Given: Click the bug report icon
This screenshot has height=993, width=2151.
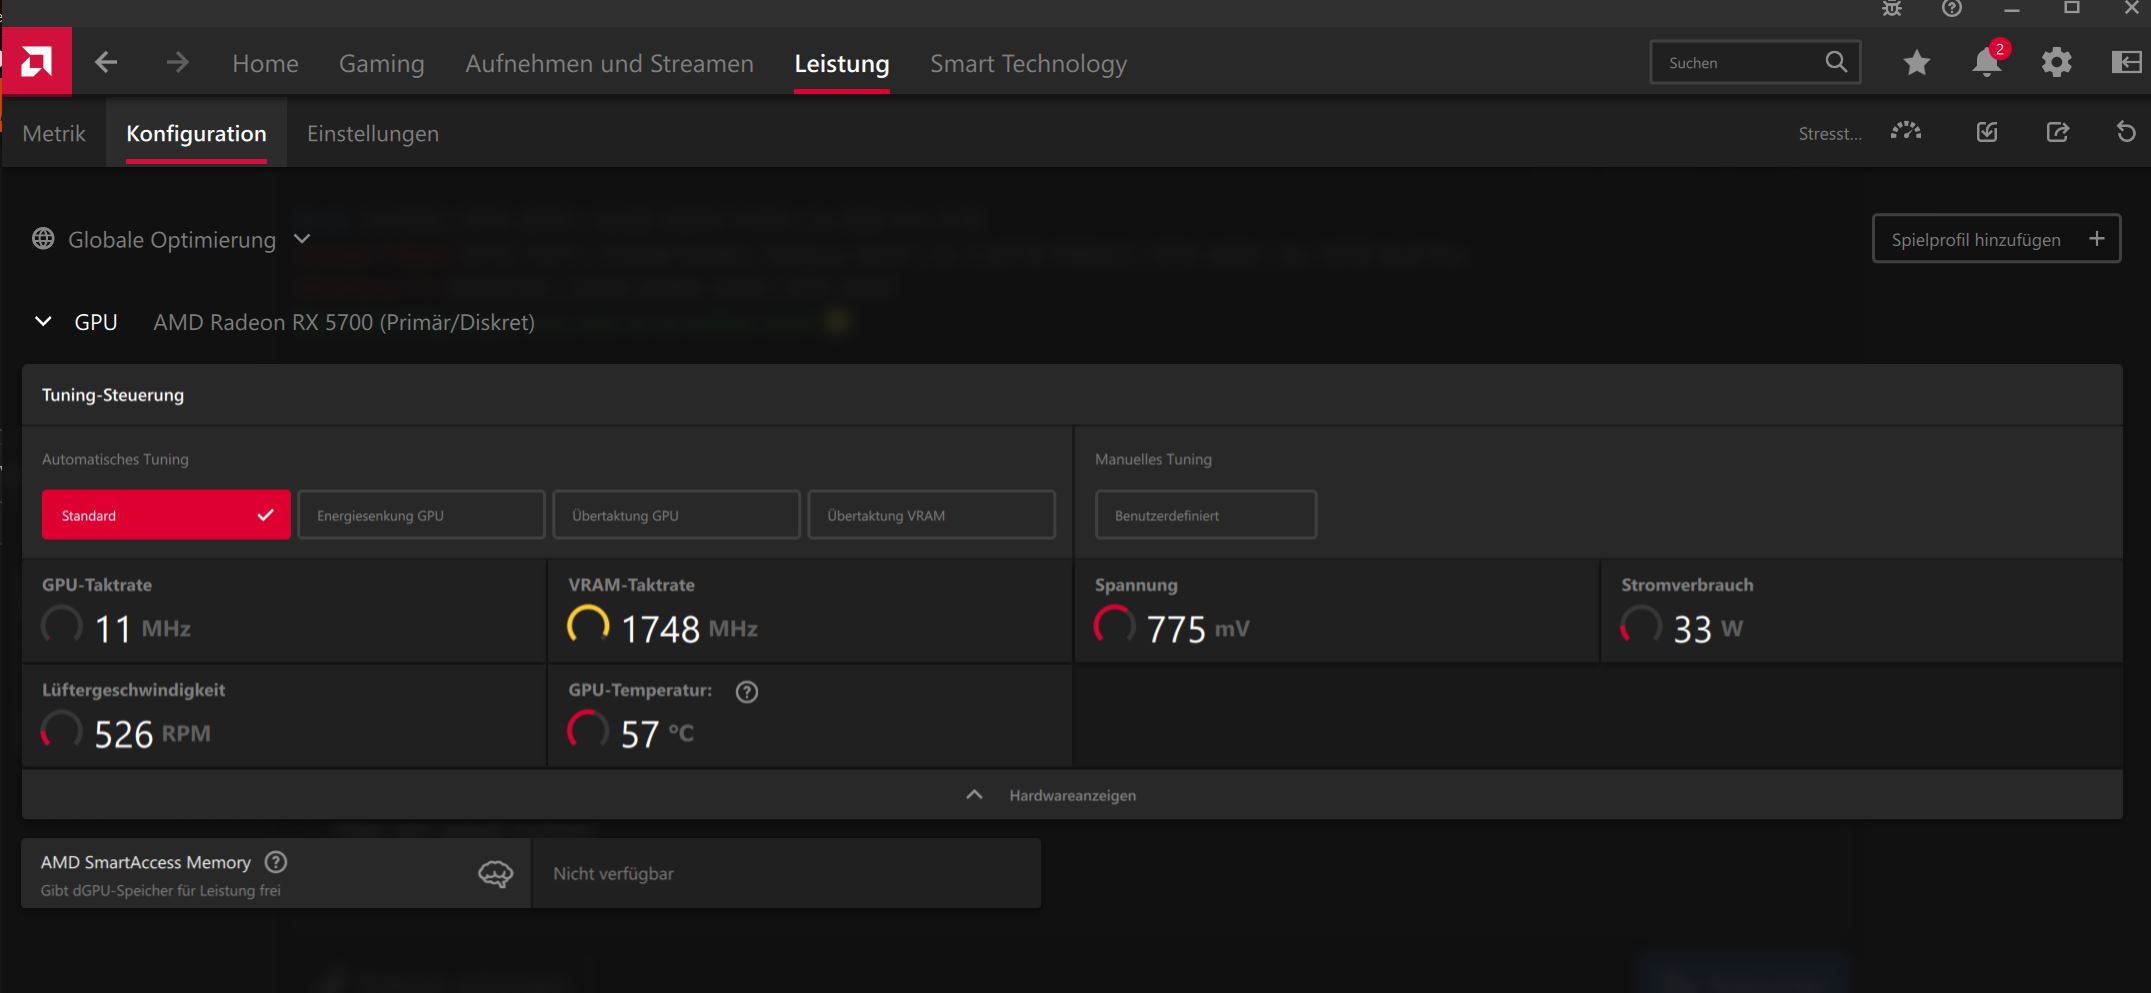Looking at the screenshot, I should point(1892,9).
